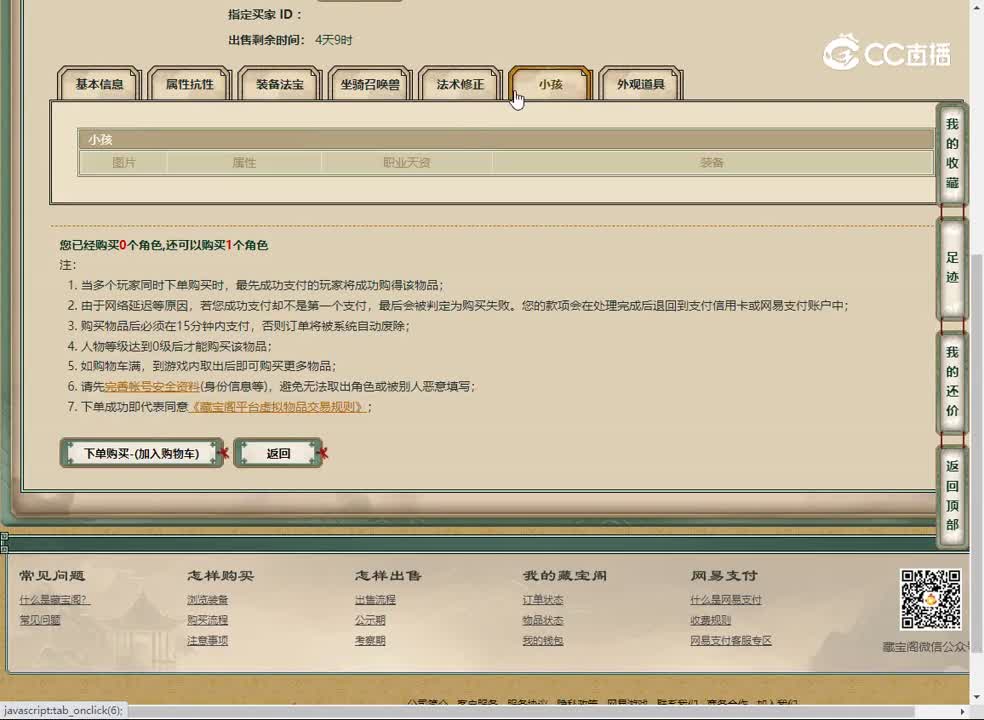Click 返回顶部 sidebar button
The image size is (984, 720).
952,495
